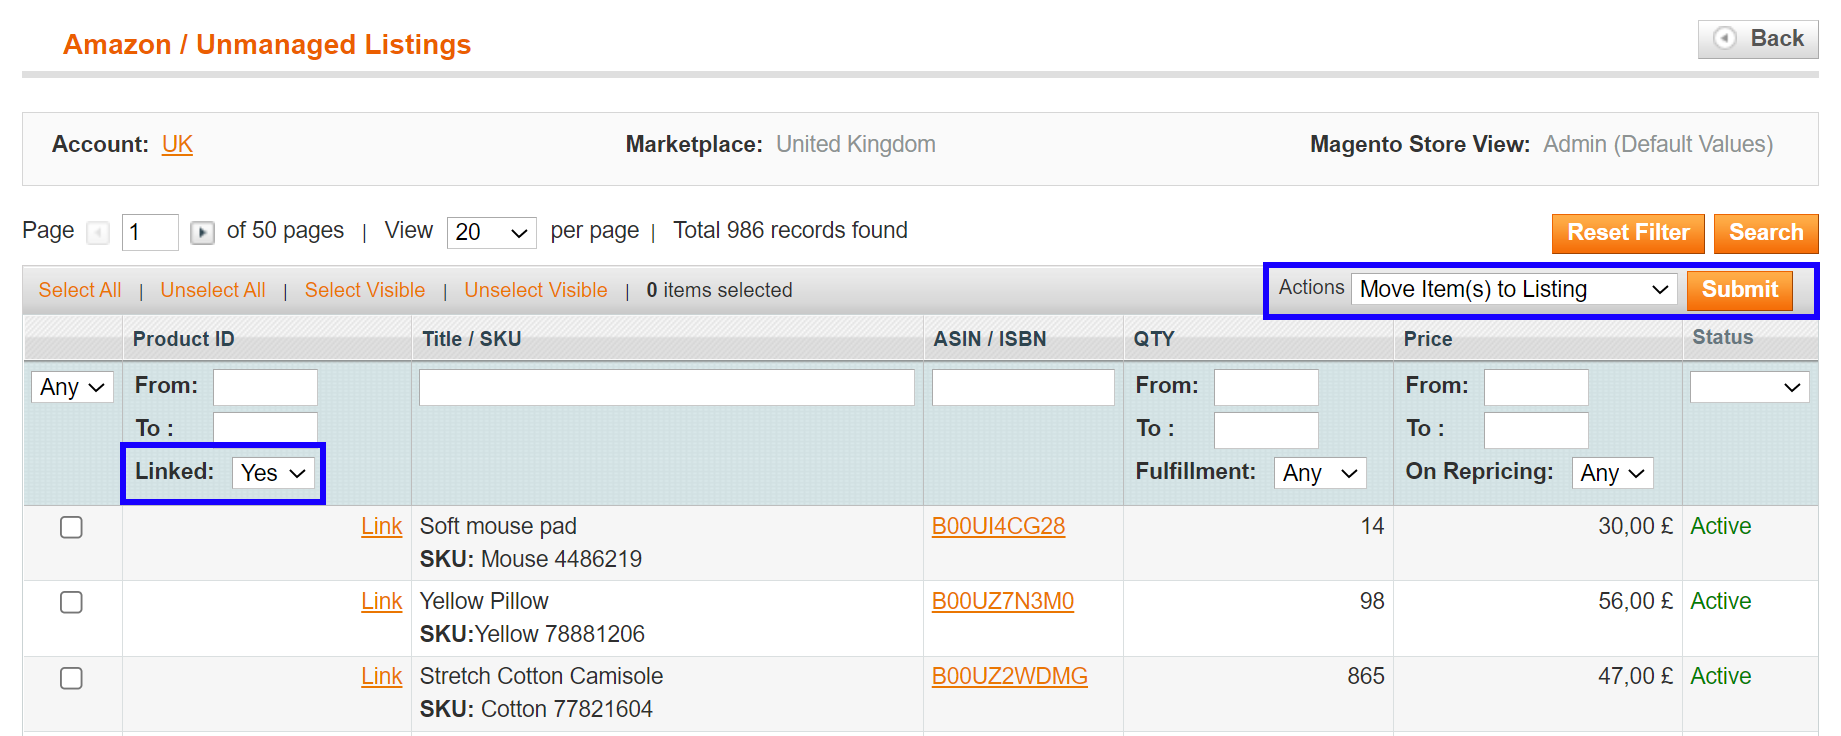1841x736 pixels.
Task: Click Unselect All link
Action: point(213,290)
